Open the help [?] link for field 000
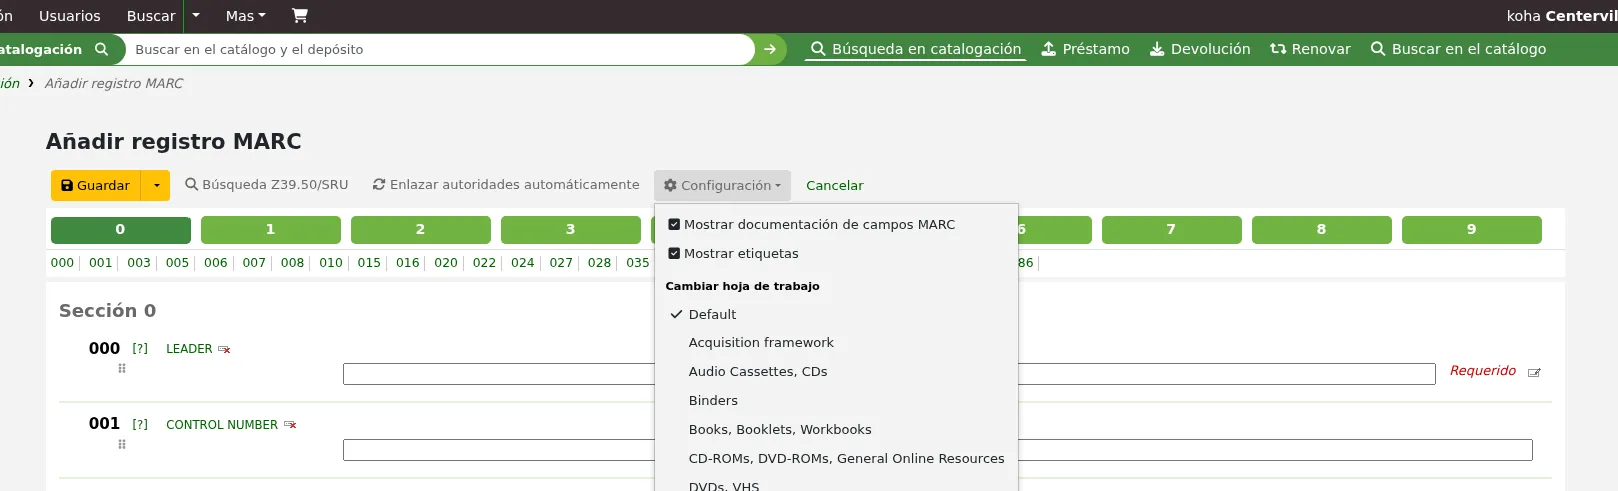 tap(140, 349)
